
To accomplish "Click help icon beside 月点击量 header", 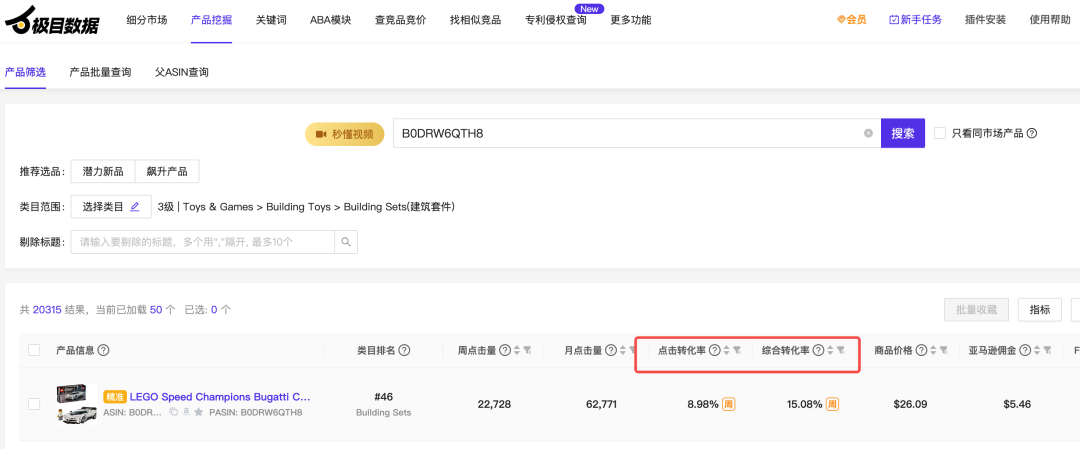I will pyautogui.click(x=612, y=351).
